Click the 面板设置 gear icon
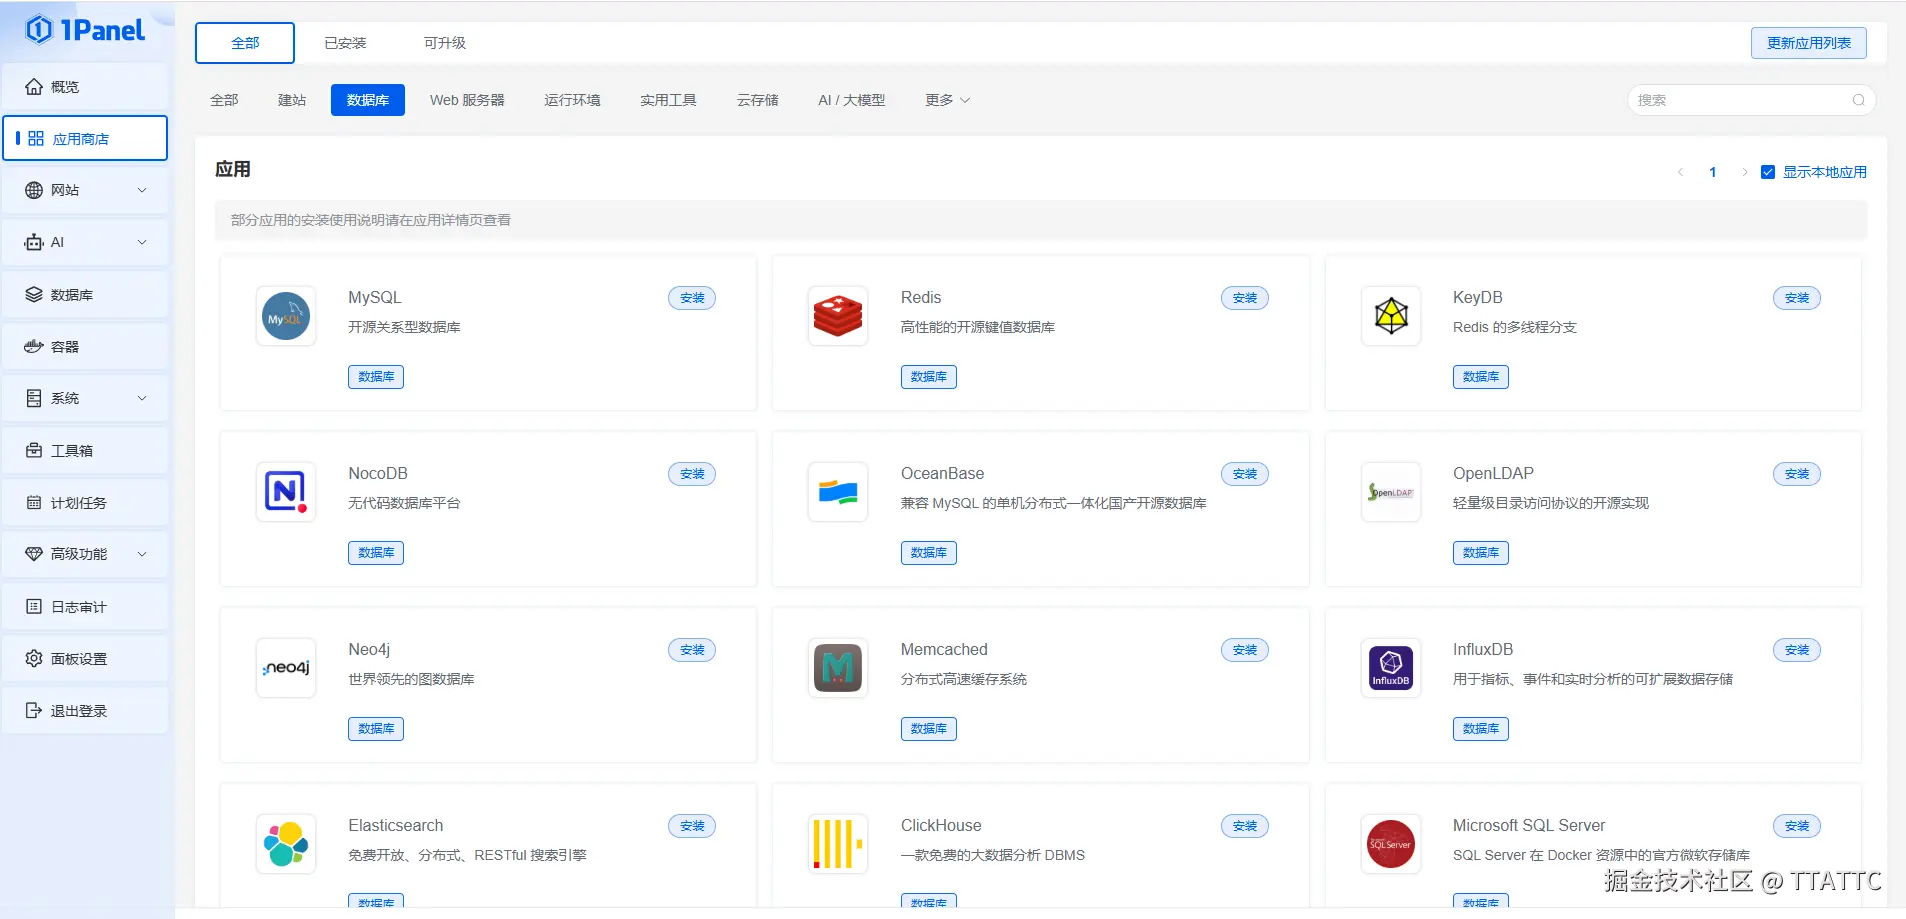 34,659
